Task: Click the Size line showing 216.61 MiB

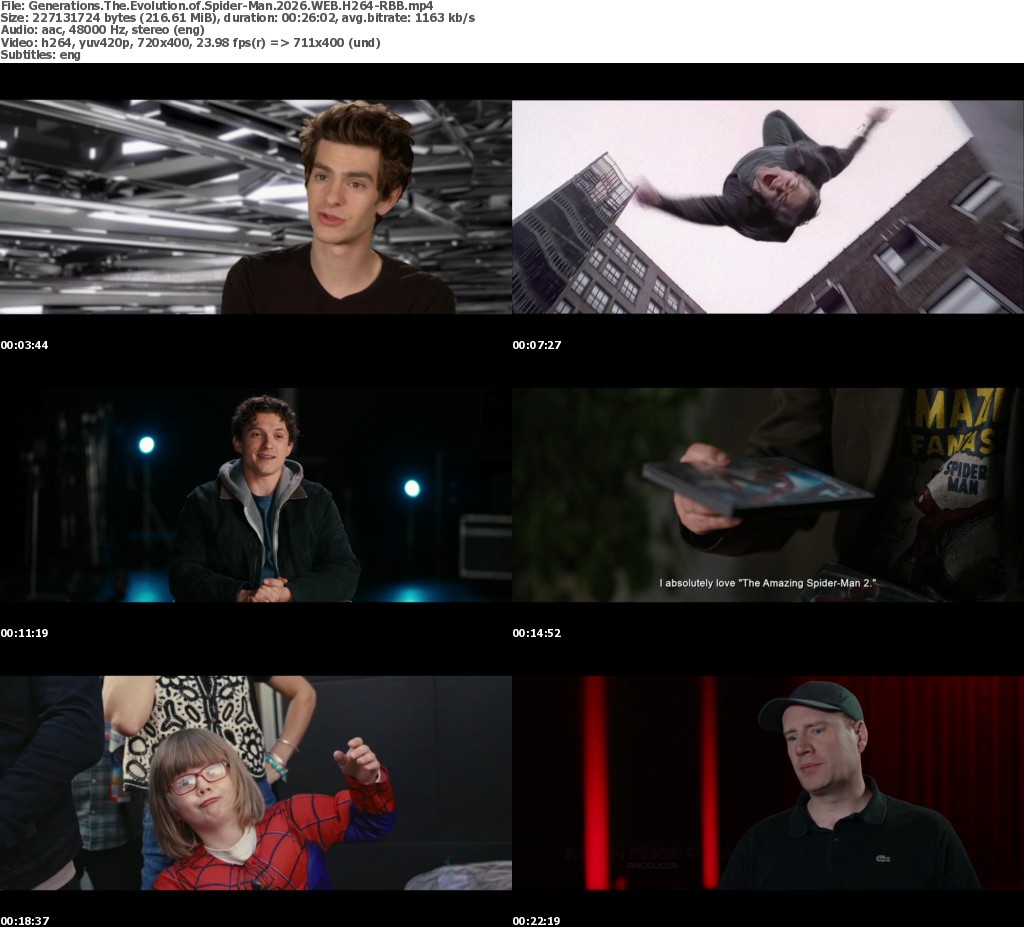Action: tap(238, 18)
